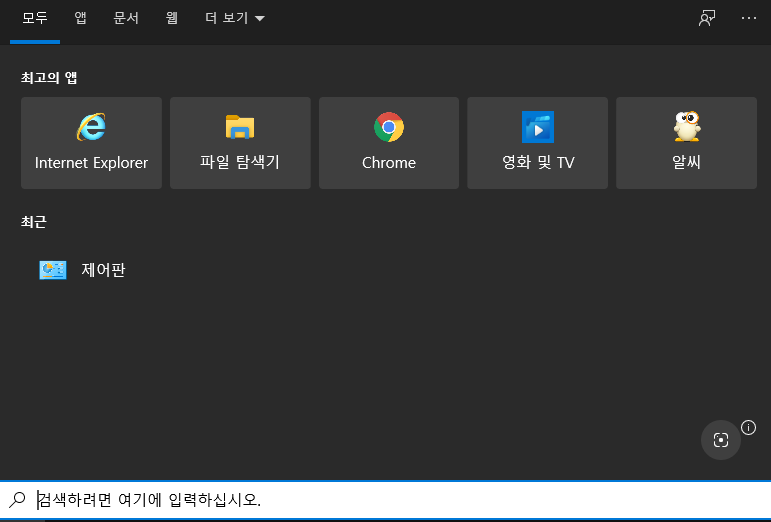
Task: Open 제어판 from recent list
Action: click(83, 270)
